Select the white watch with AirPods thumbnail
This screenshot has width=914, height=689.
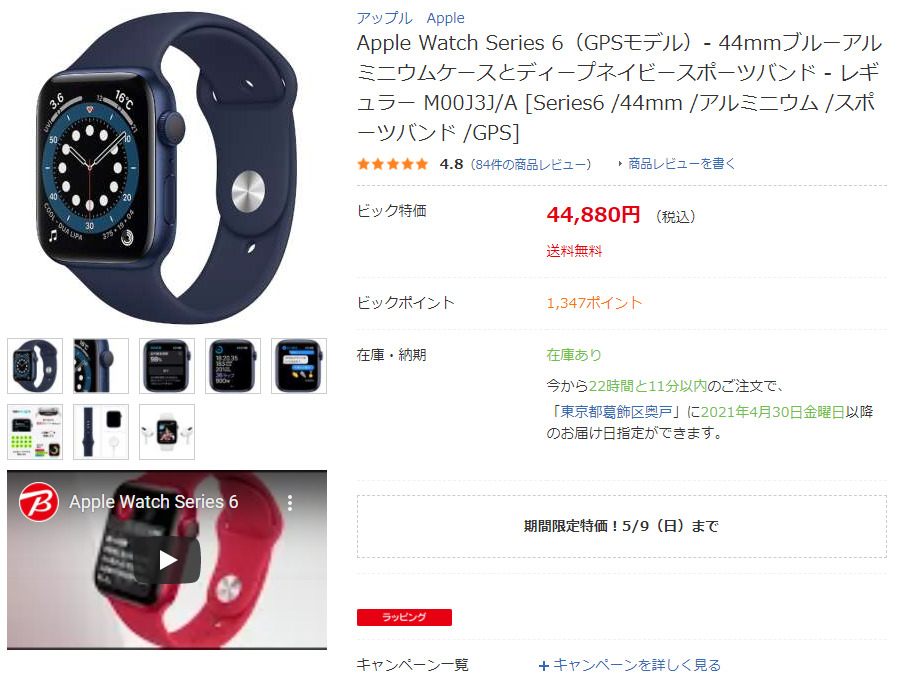[167, 432]
